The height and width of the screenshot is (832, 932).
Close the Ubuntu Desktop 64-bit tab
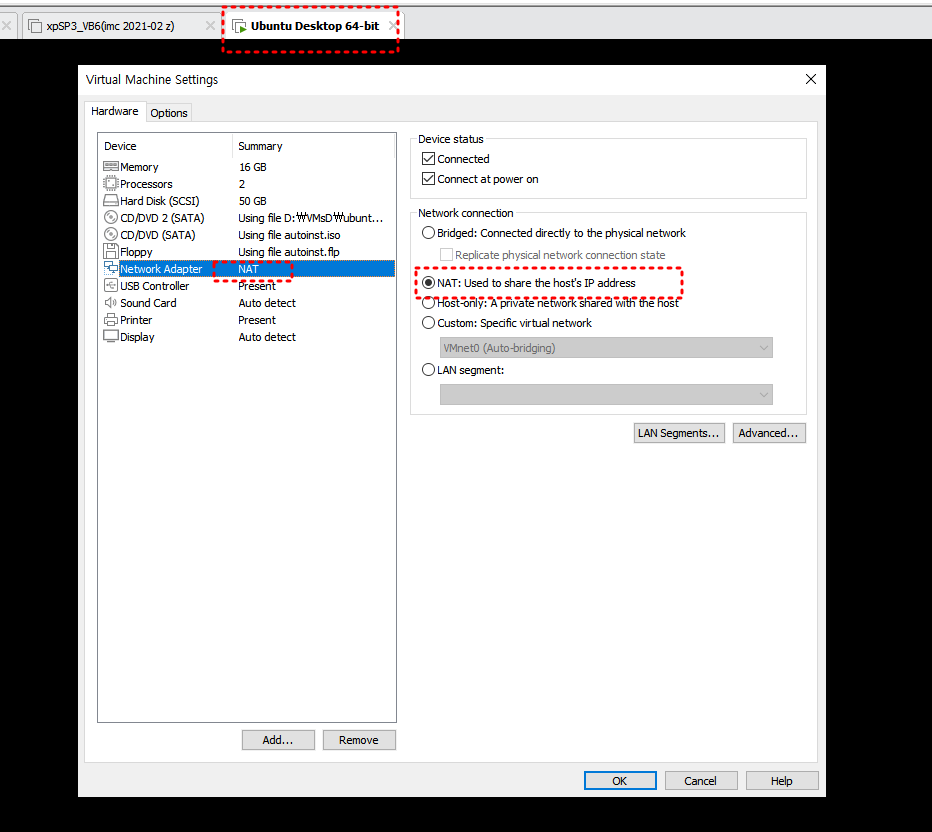tap(392, 26)
